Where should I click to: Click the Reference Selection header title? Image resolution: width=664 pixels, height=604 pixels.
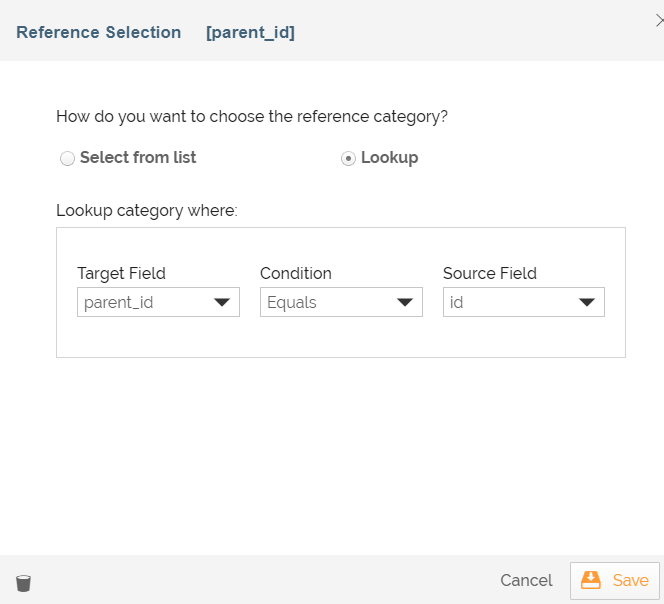[99, 32]
